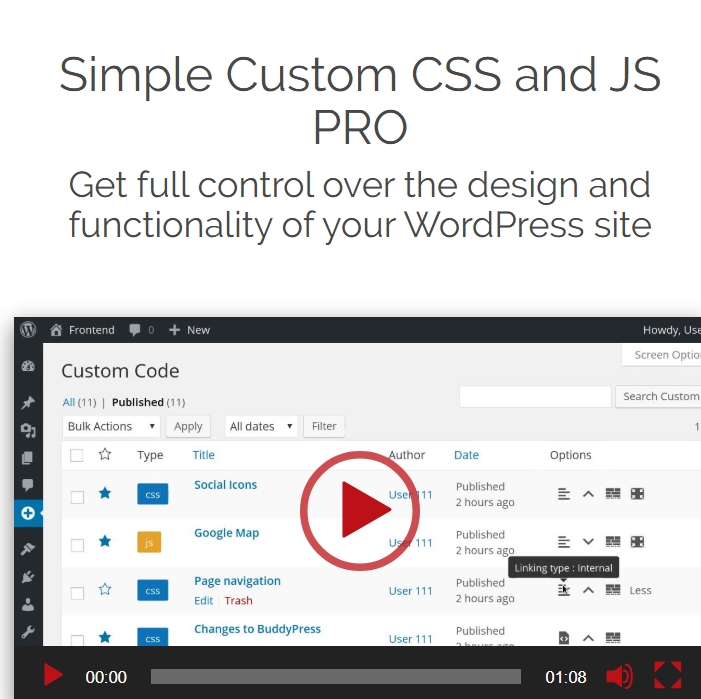Click the video progress bar

(336, 677)
